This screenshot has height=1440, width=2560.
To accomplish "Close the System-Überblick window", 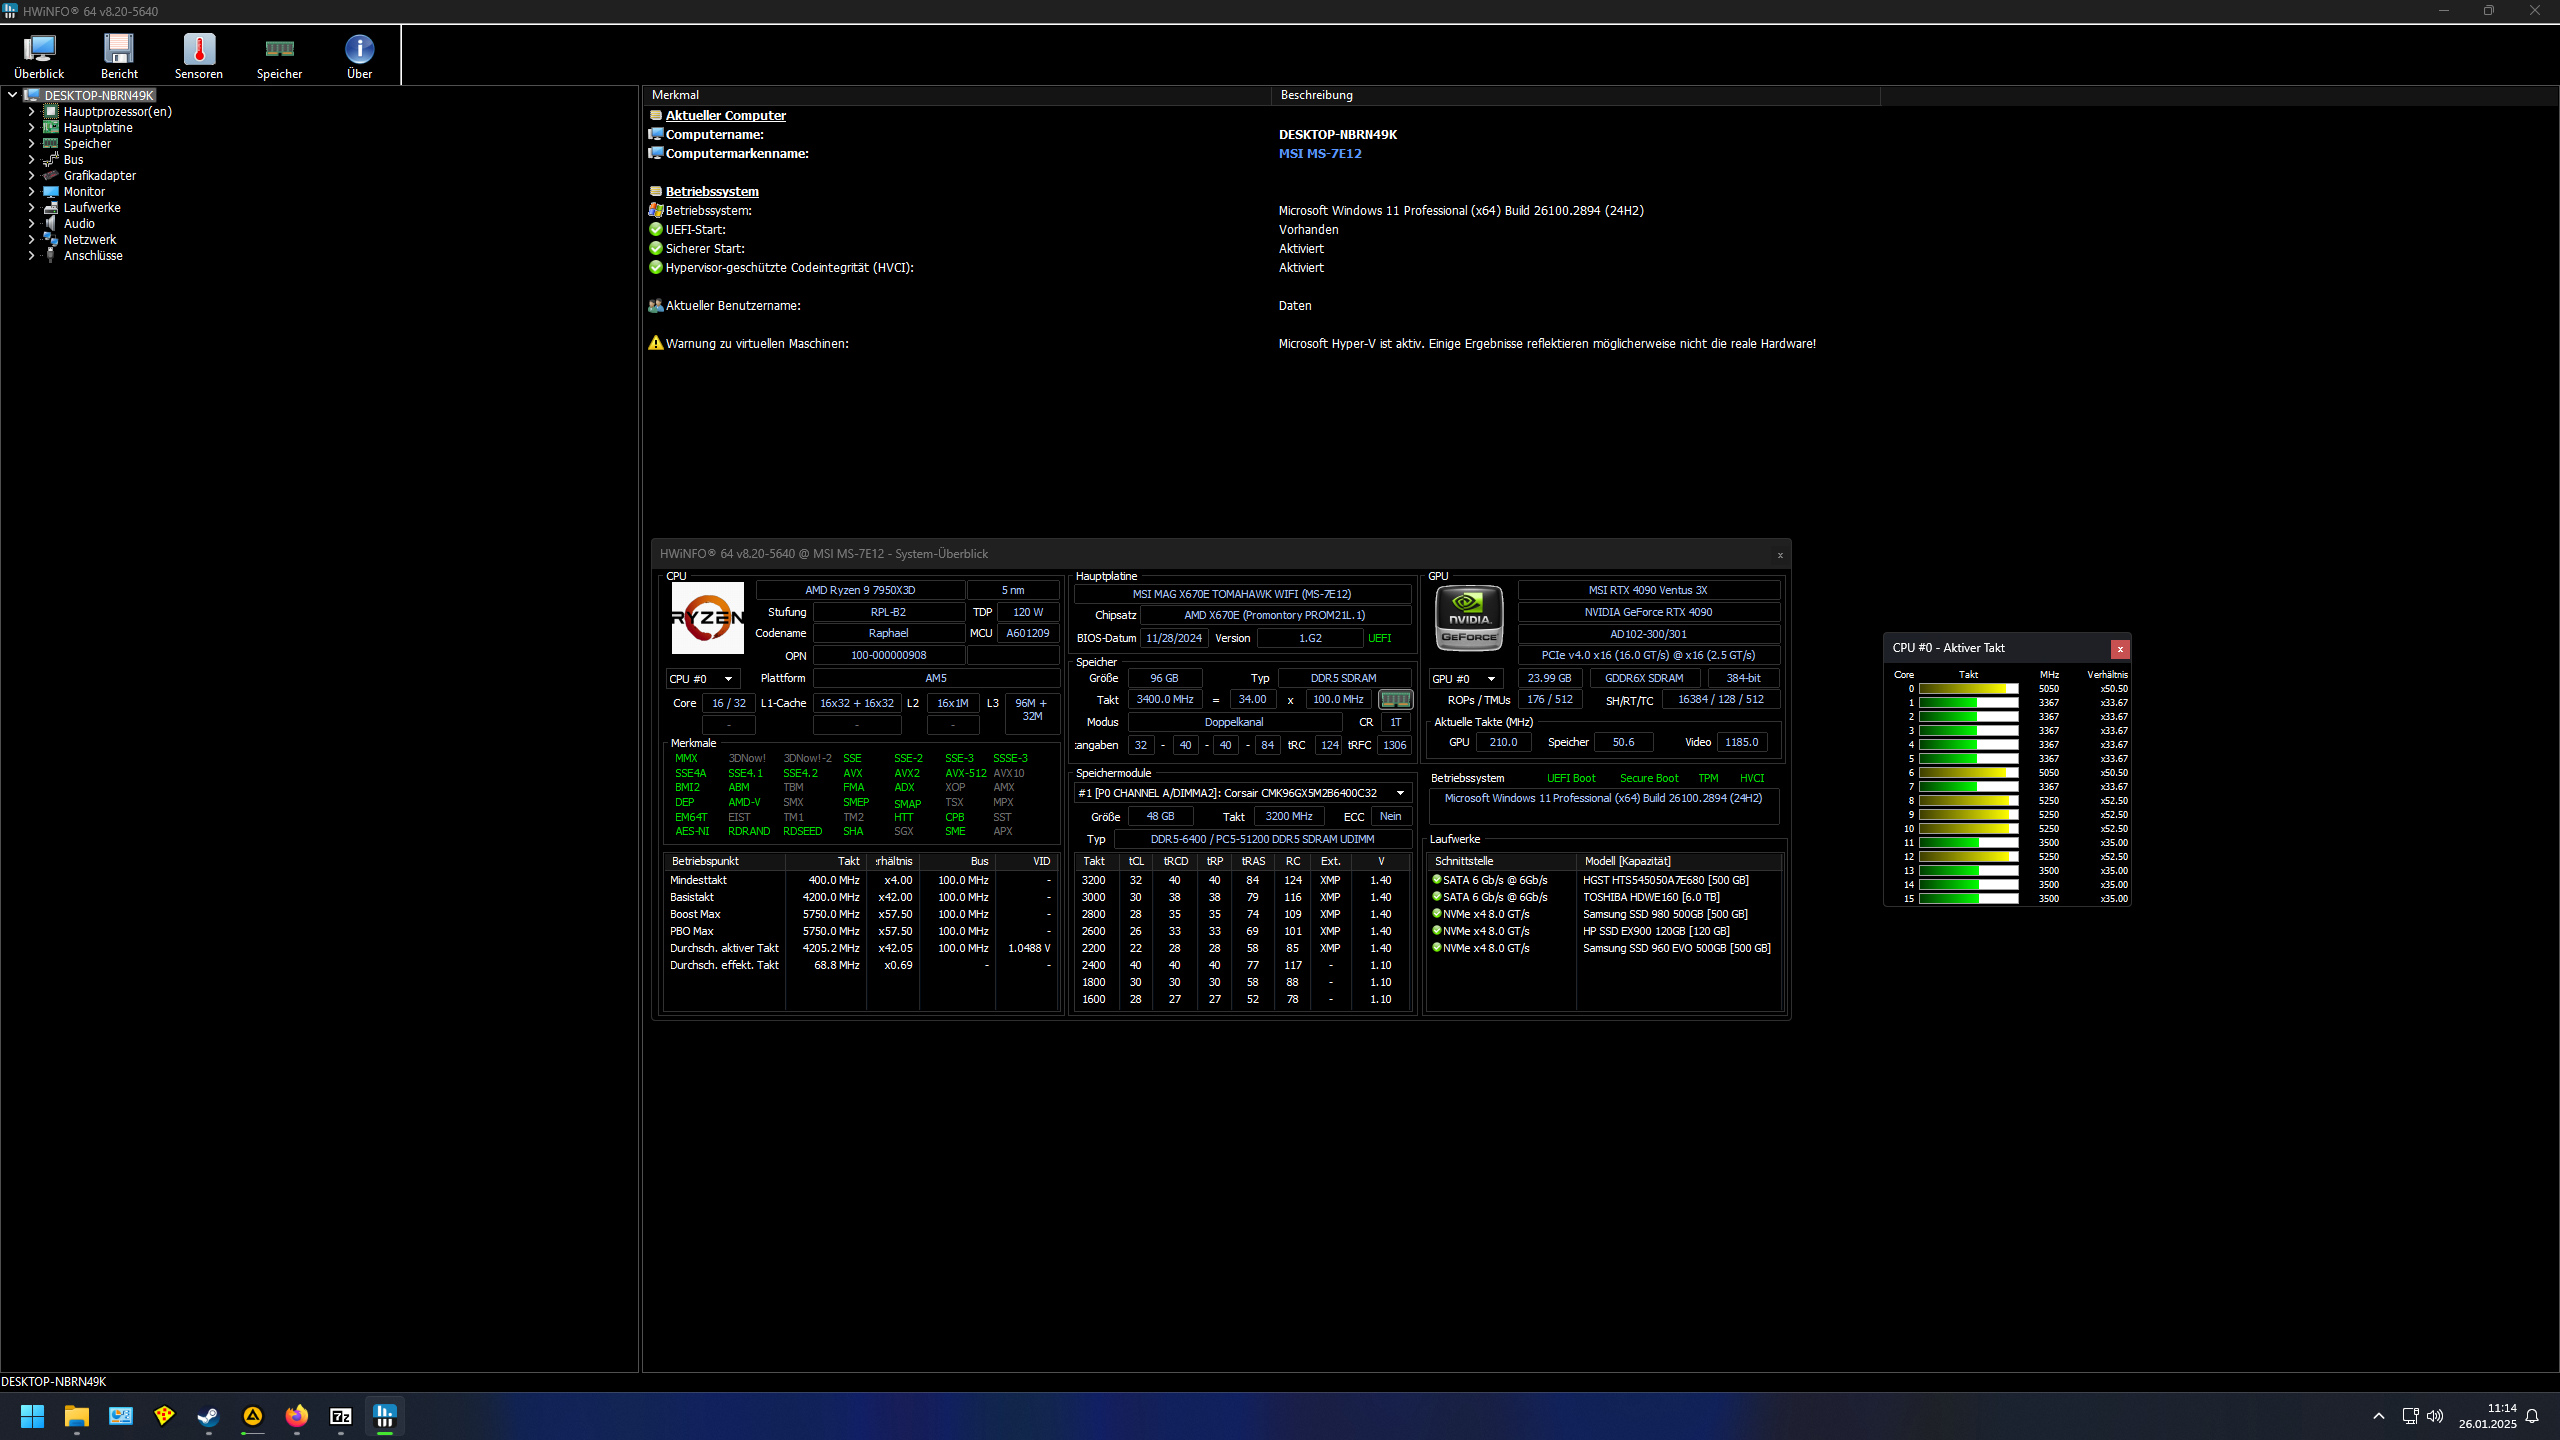I will pyautogui.click(x=1780, y=554).
